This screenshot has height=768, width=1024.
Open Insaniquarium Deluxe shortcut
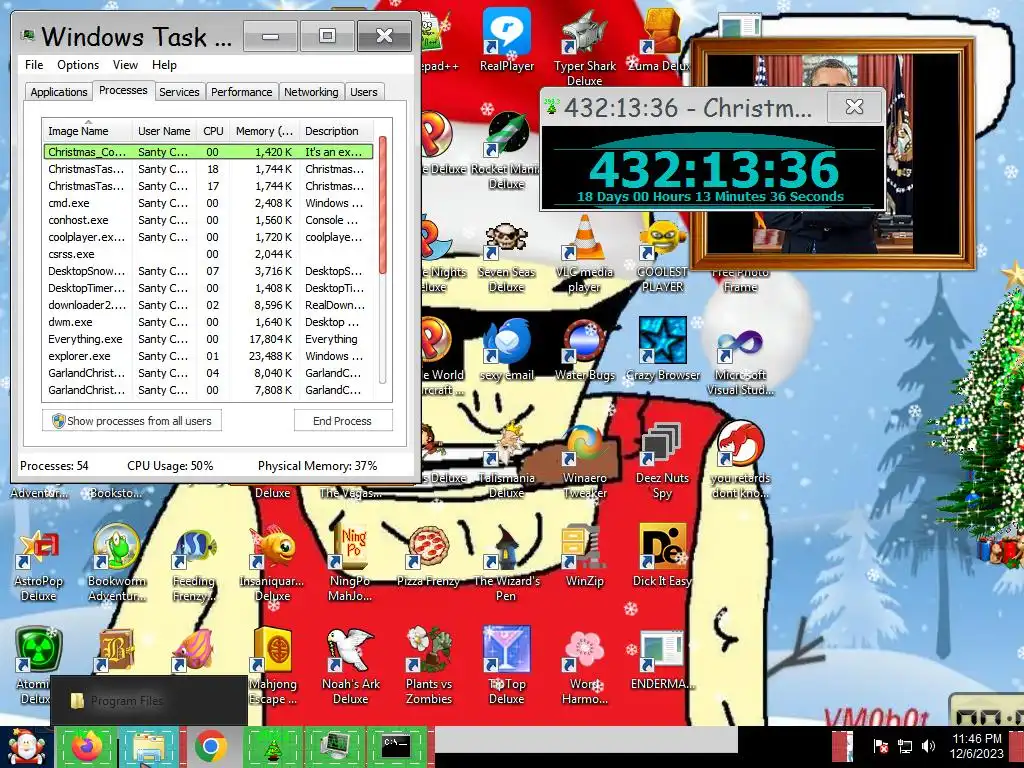pyautogui.click(x=272, y=564)
